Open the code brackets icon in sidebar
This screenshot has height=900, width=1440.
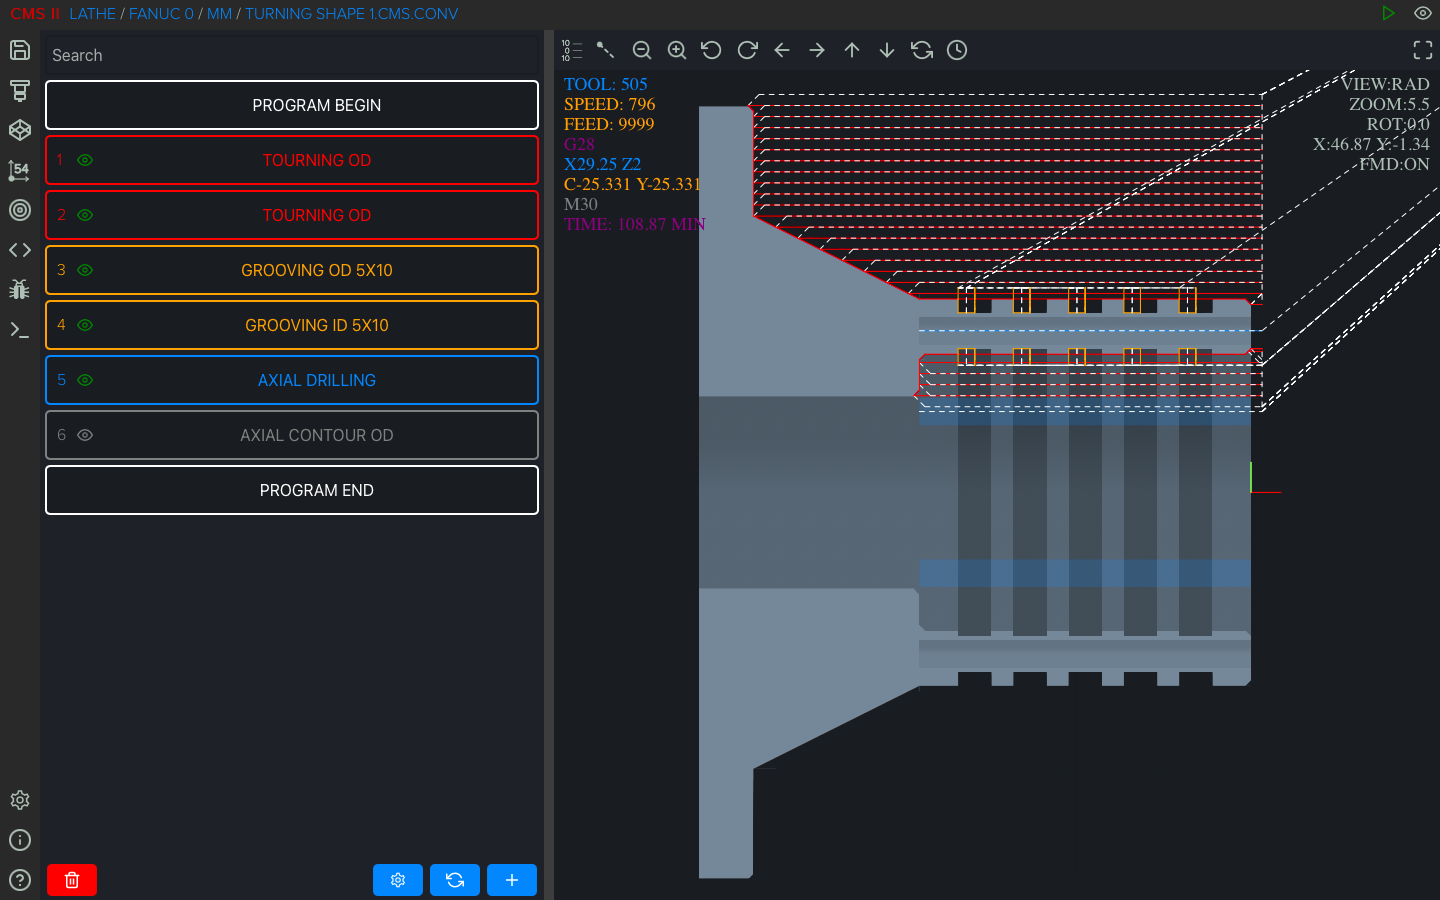[x=20, y=250]
